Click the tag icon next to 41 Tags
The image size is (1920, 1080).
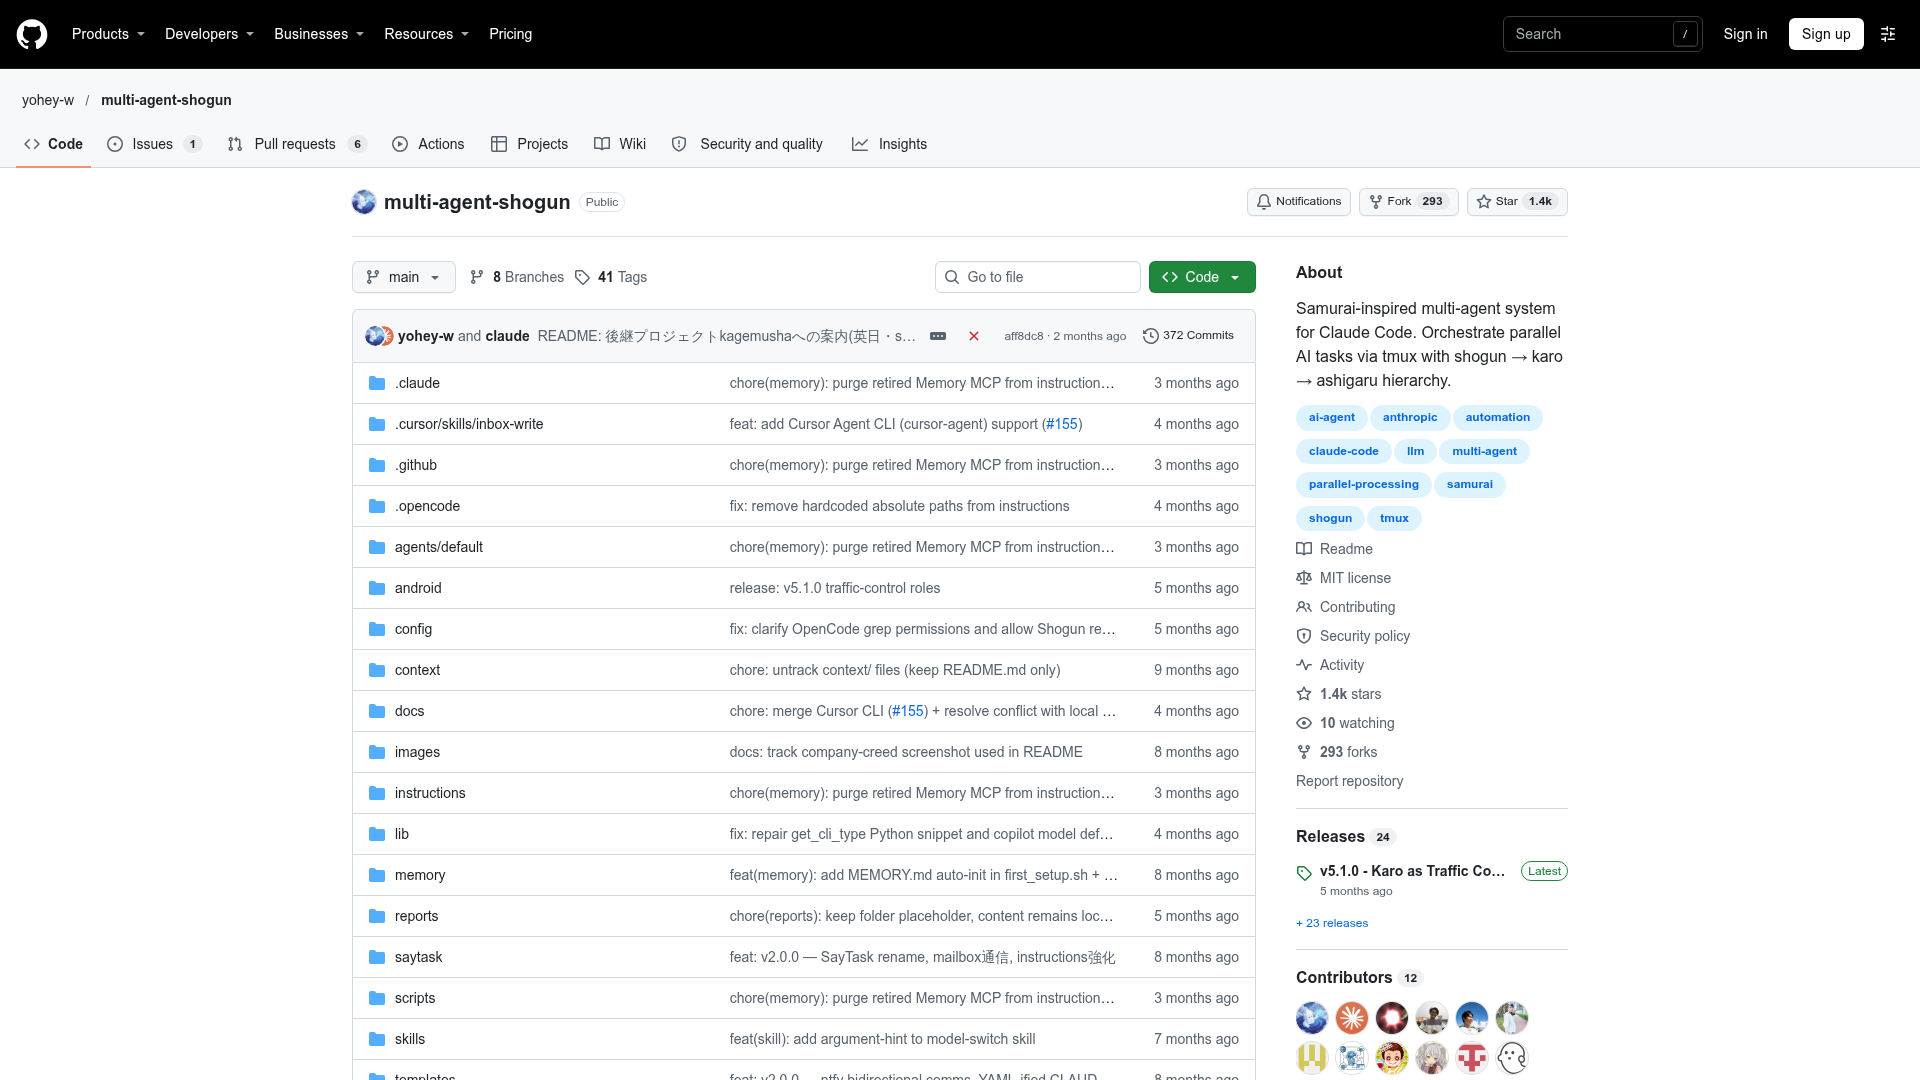(x=583, y=277)
